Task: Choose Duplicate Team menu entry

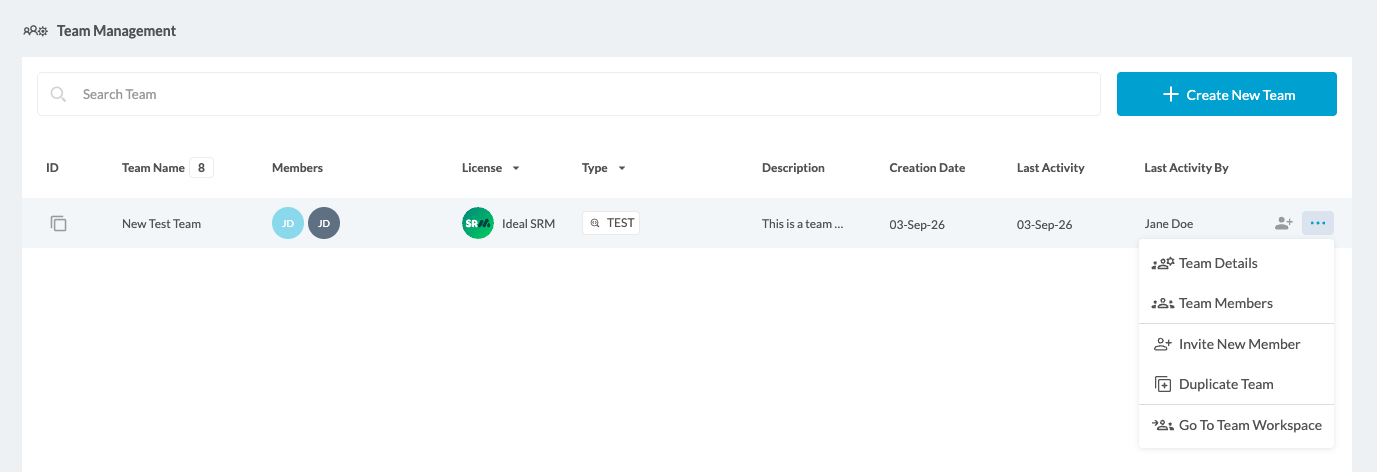Action: [1236, 384]
